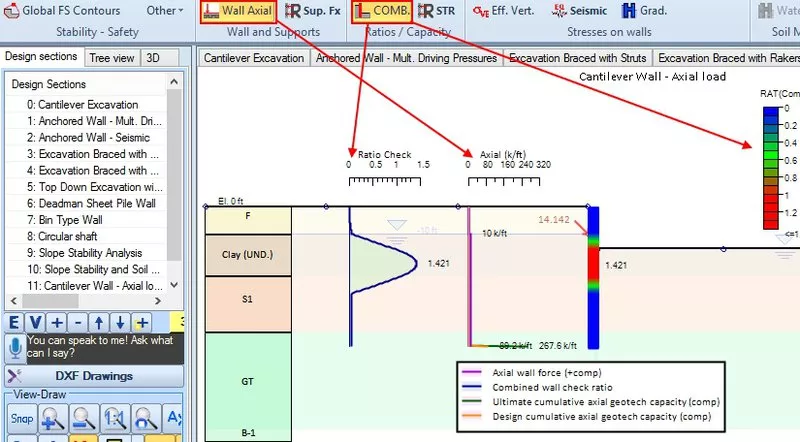Select '2: Anchored Wall - Seismic' section
The height and width of the screenshot is (442, 800).
(87, 137)
